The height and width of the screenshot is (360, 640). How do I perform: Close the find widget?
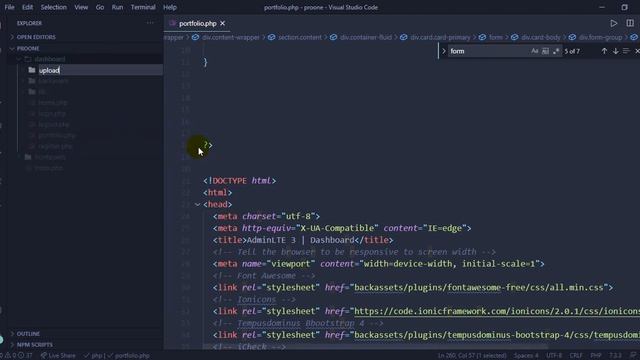pyautogui.click(x=637, y=51)
